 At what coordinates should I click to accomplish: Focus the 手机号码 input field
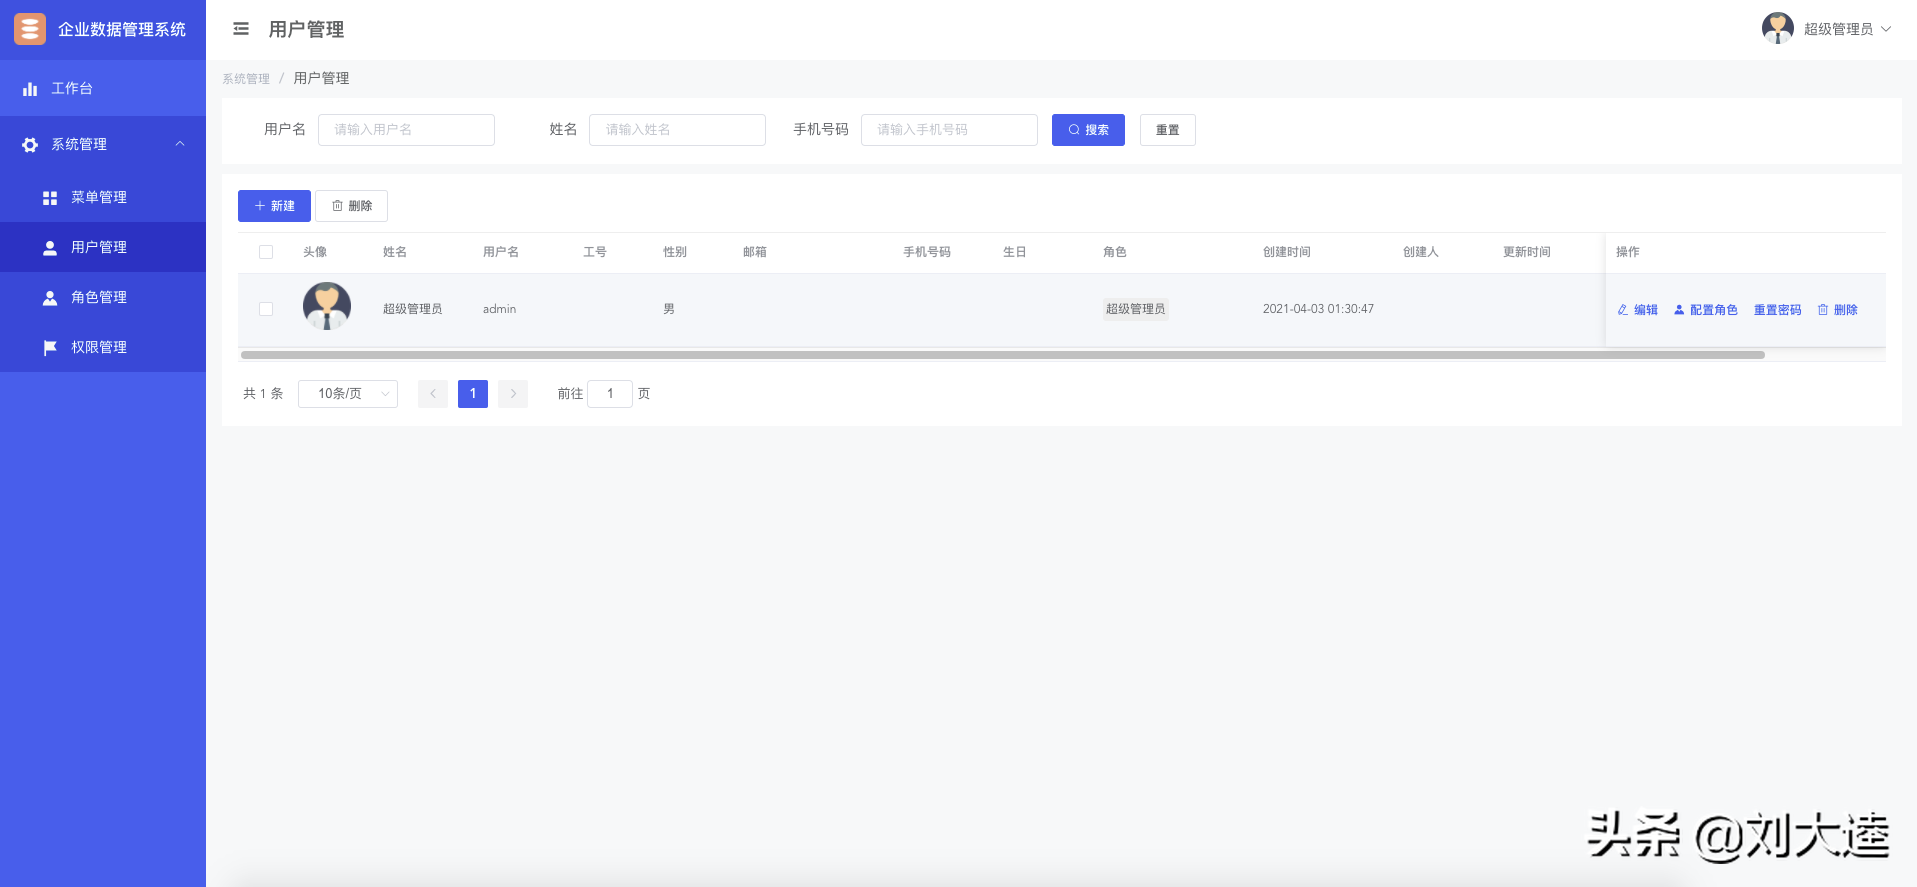[x=949, y=130]
